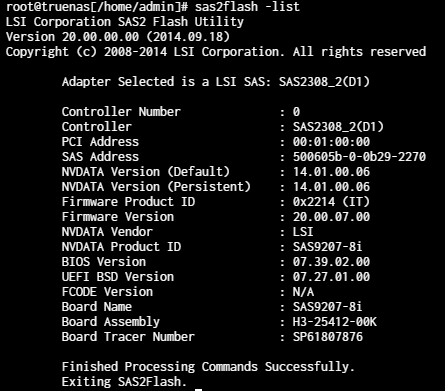The image size is (445, 391).
Task: Click the Firmware Version value 20.00.07.00
Action: (331, 217)
